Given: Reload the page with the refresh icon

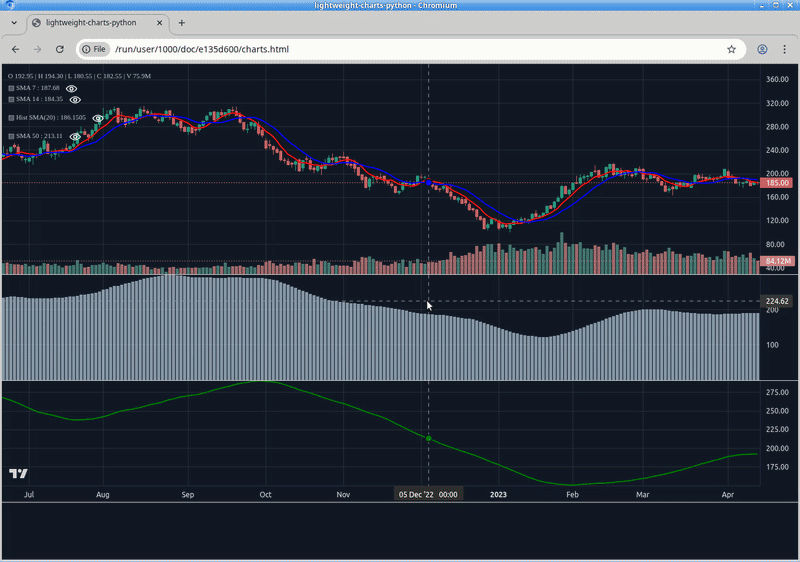Looking at the screenshot, I should [x=60, y=49].
